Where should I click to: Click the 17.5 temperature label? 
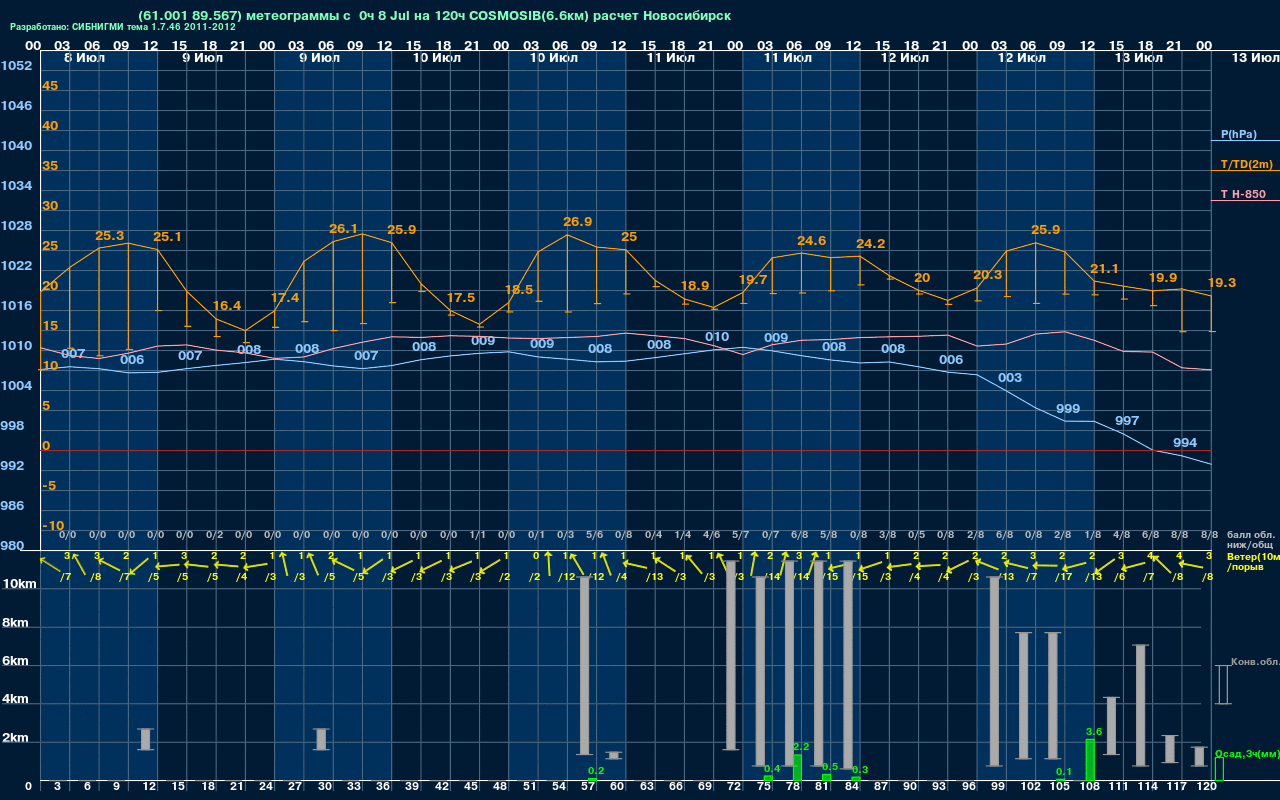pos(461,298)
